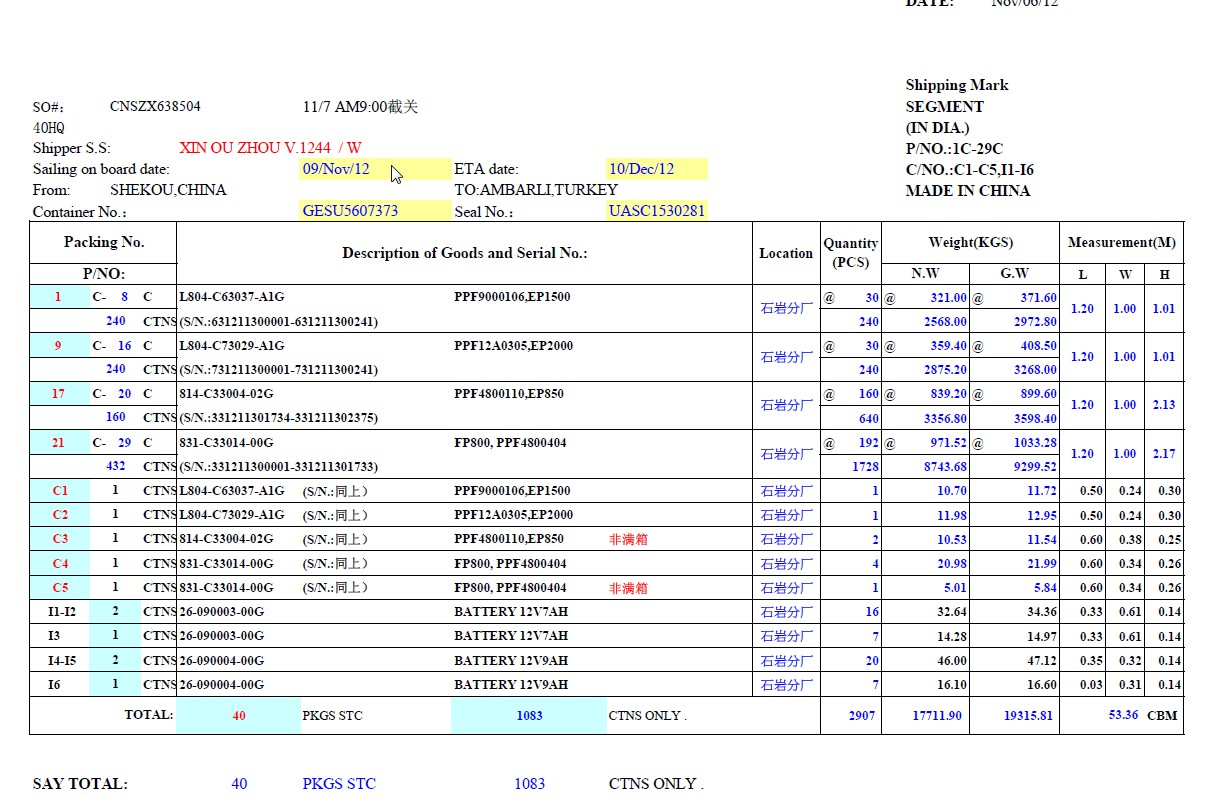
Task: Select SO number CNSZX638504
Action: click(155, 106)
